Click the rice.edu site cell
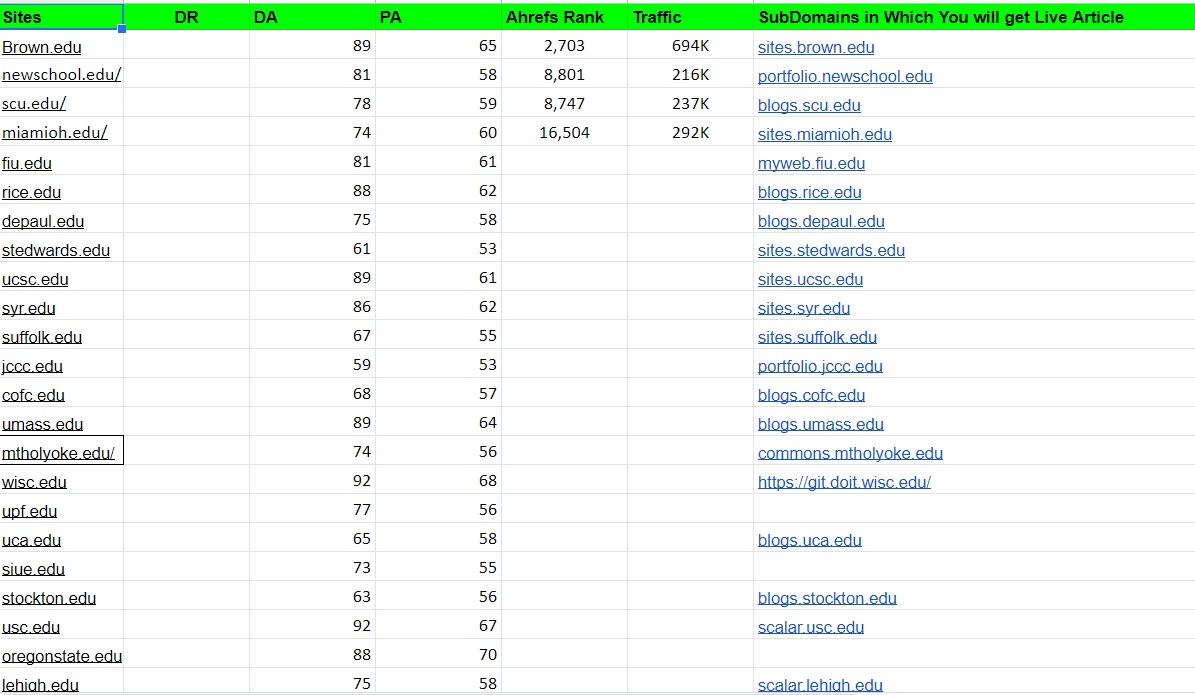The image size is (1195, 695). click(61, 191)
